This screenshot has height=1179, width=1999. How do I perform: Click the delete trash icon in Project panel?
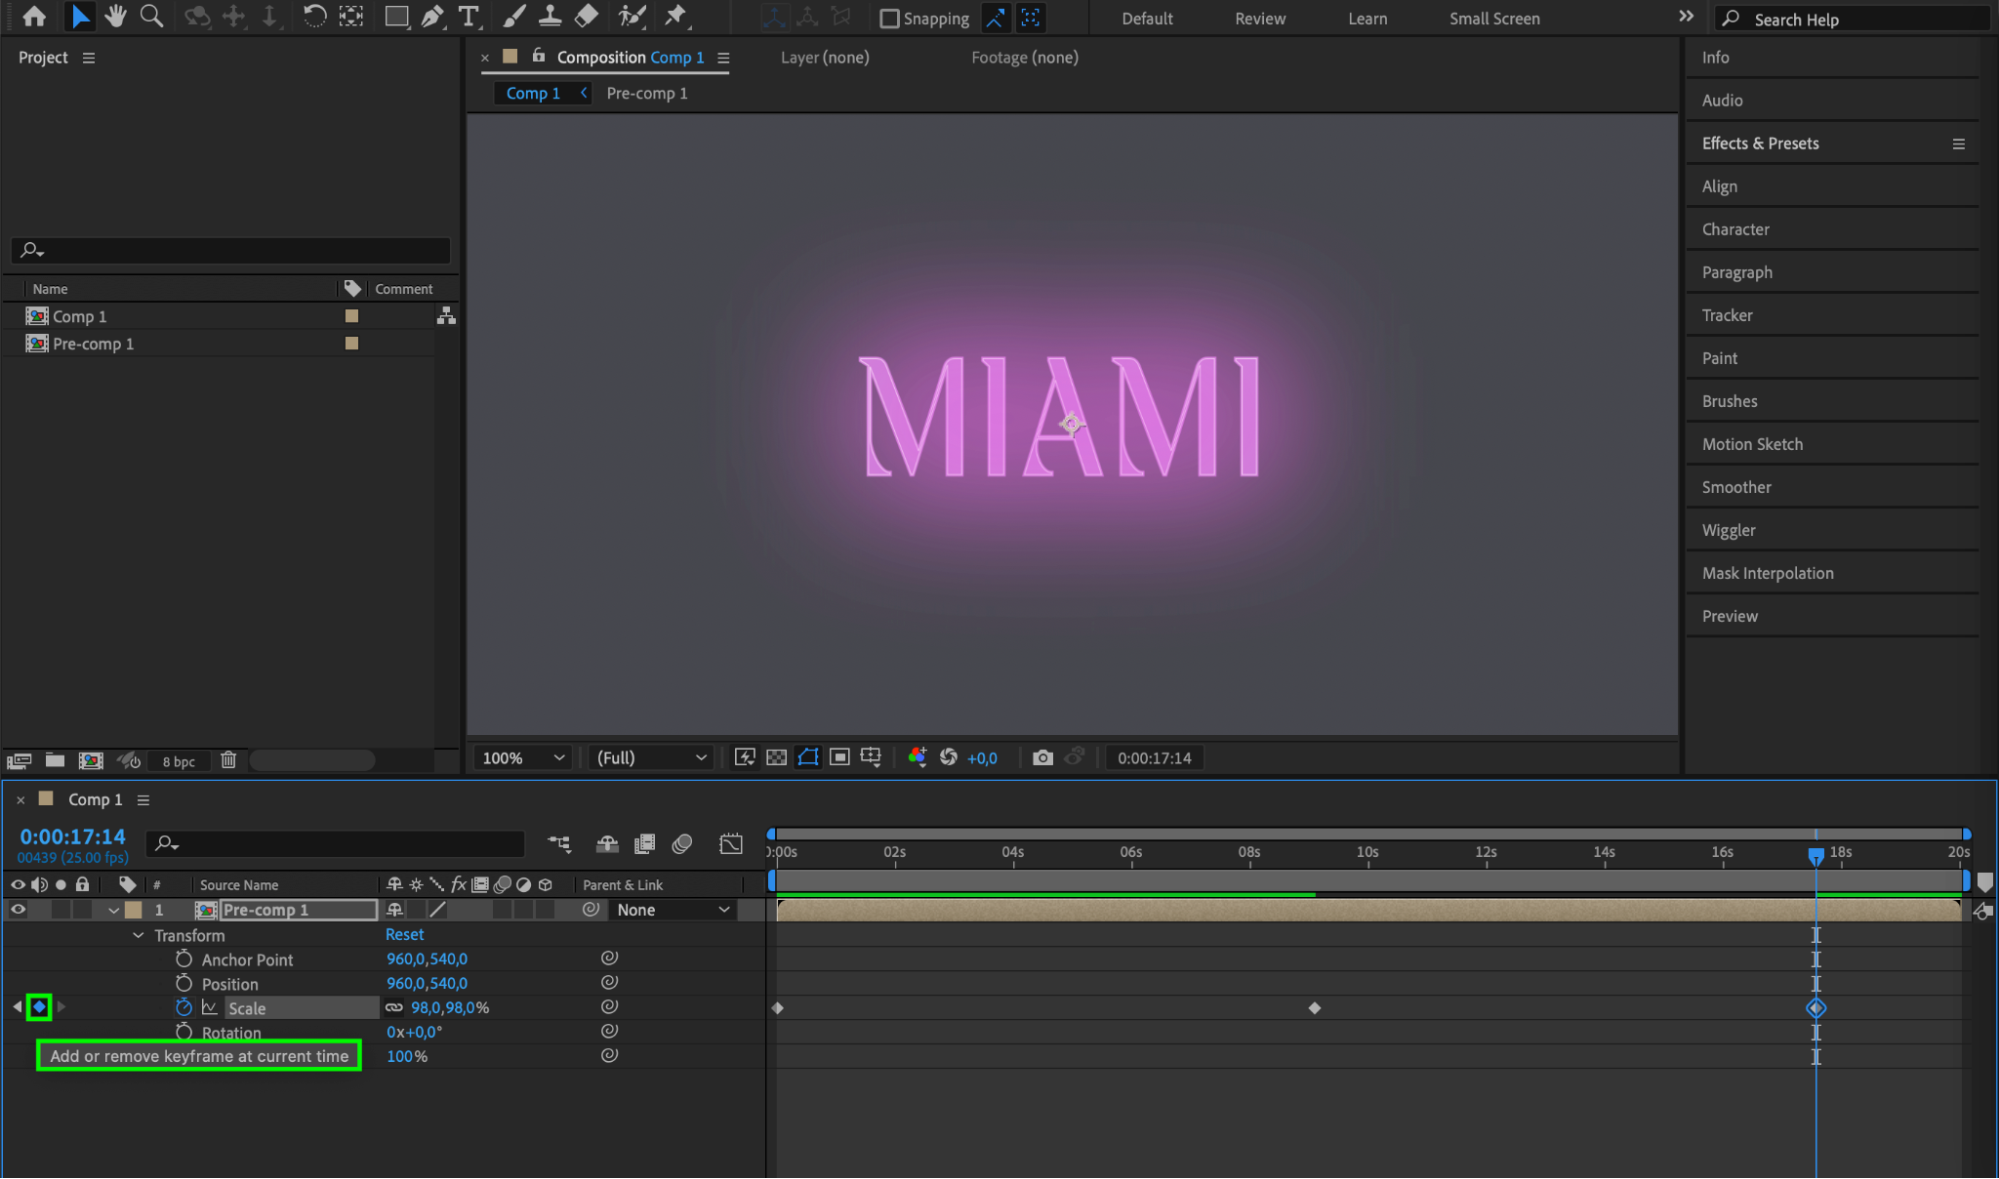click(228, 760)
